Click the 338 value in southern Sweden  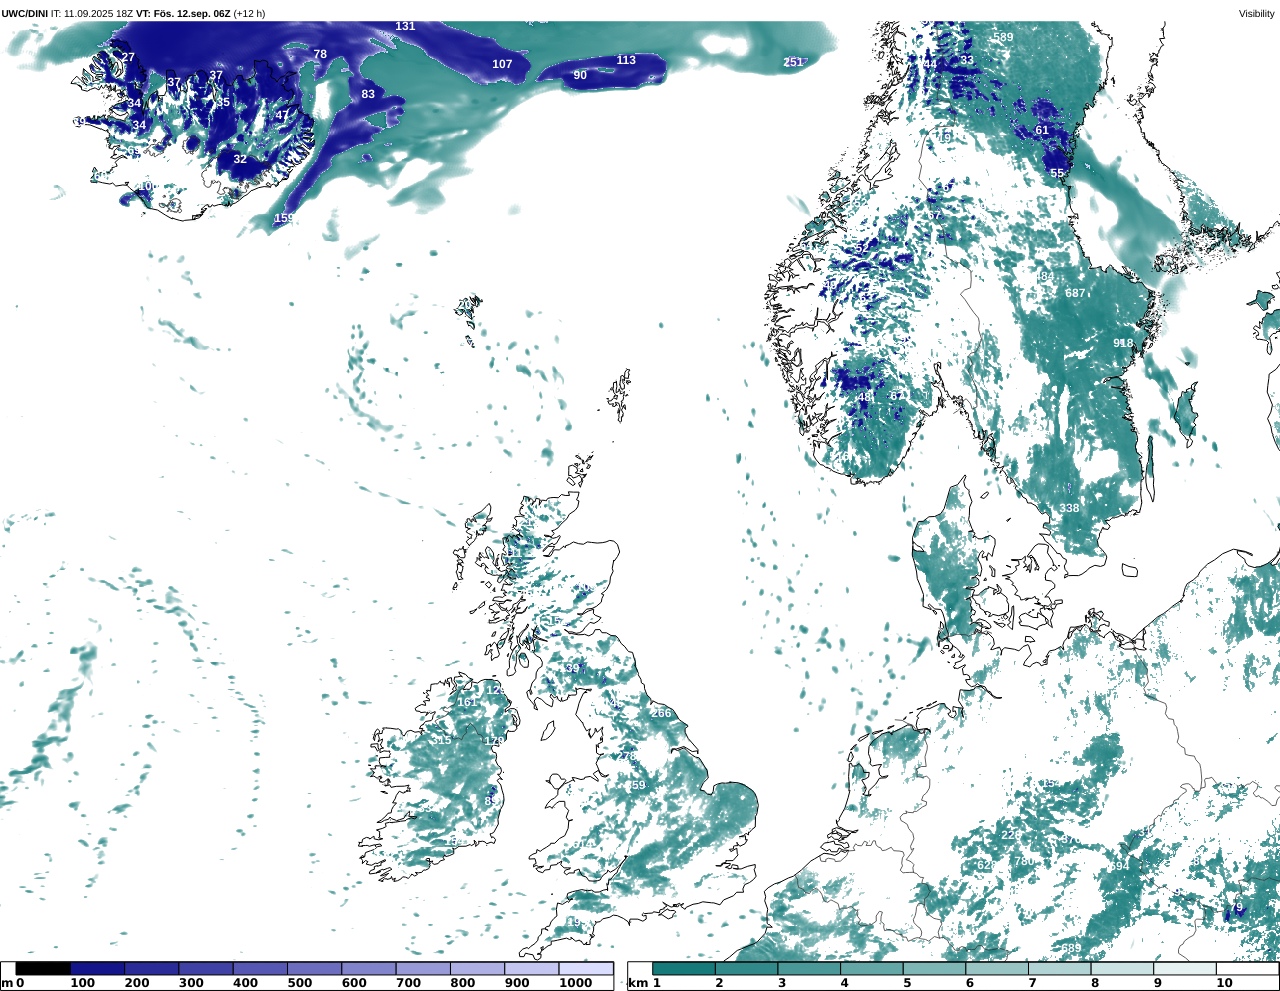click(x=1069, y=508)
